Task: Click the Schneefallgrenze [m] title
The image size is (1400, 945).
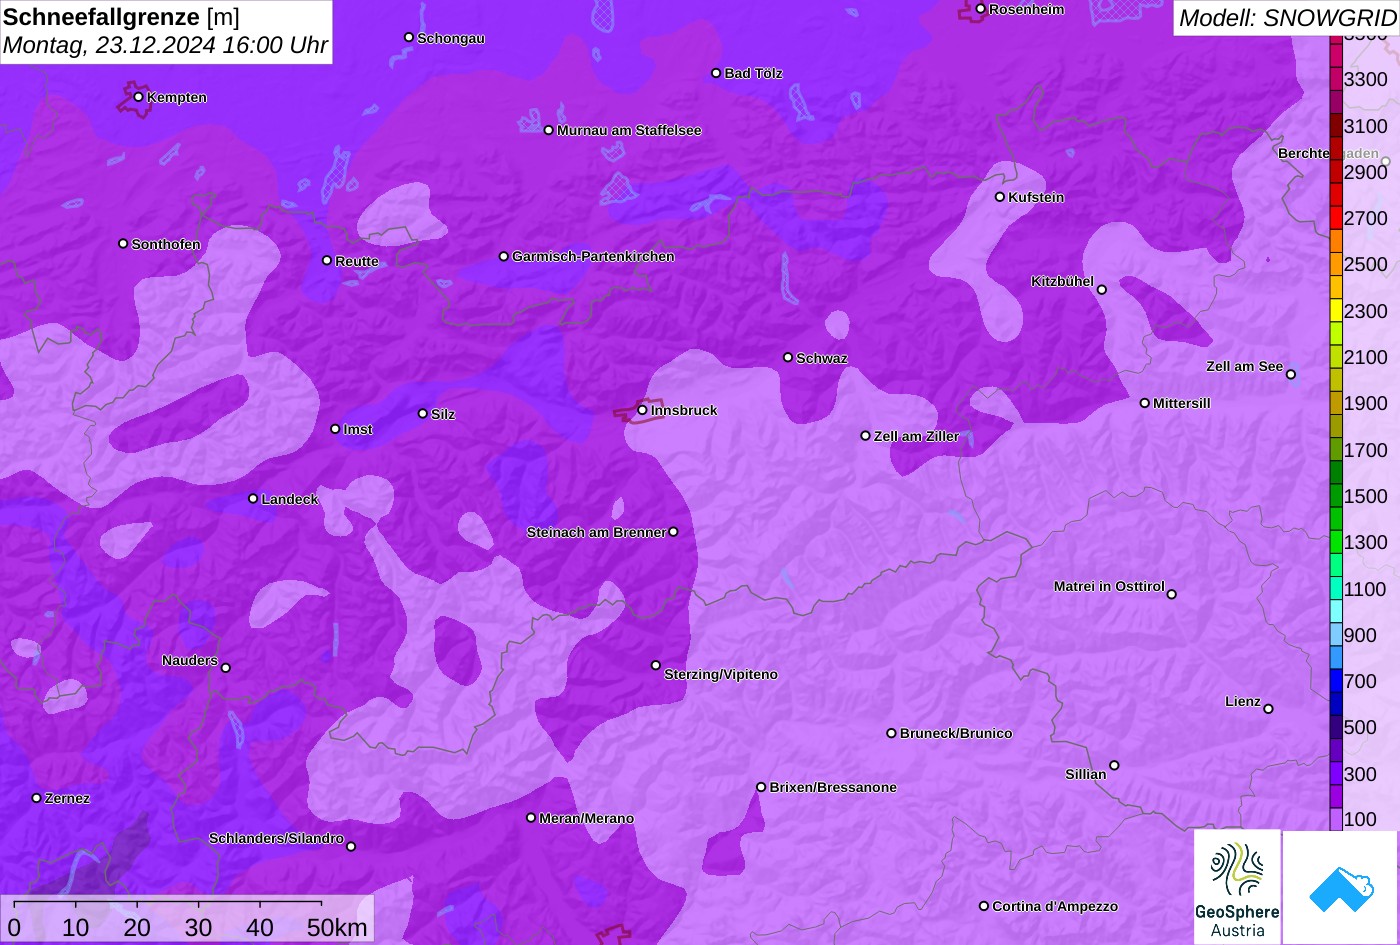Action: (121, 17)
